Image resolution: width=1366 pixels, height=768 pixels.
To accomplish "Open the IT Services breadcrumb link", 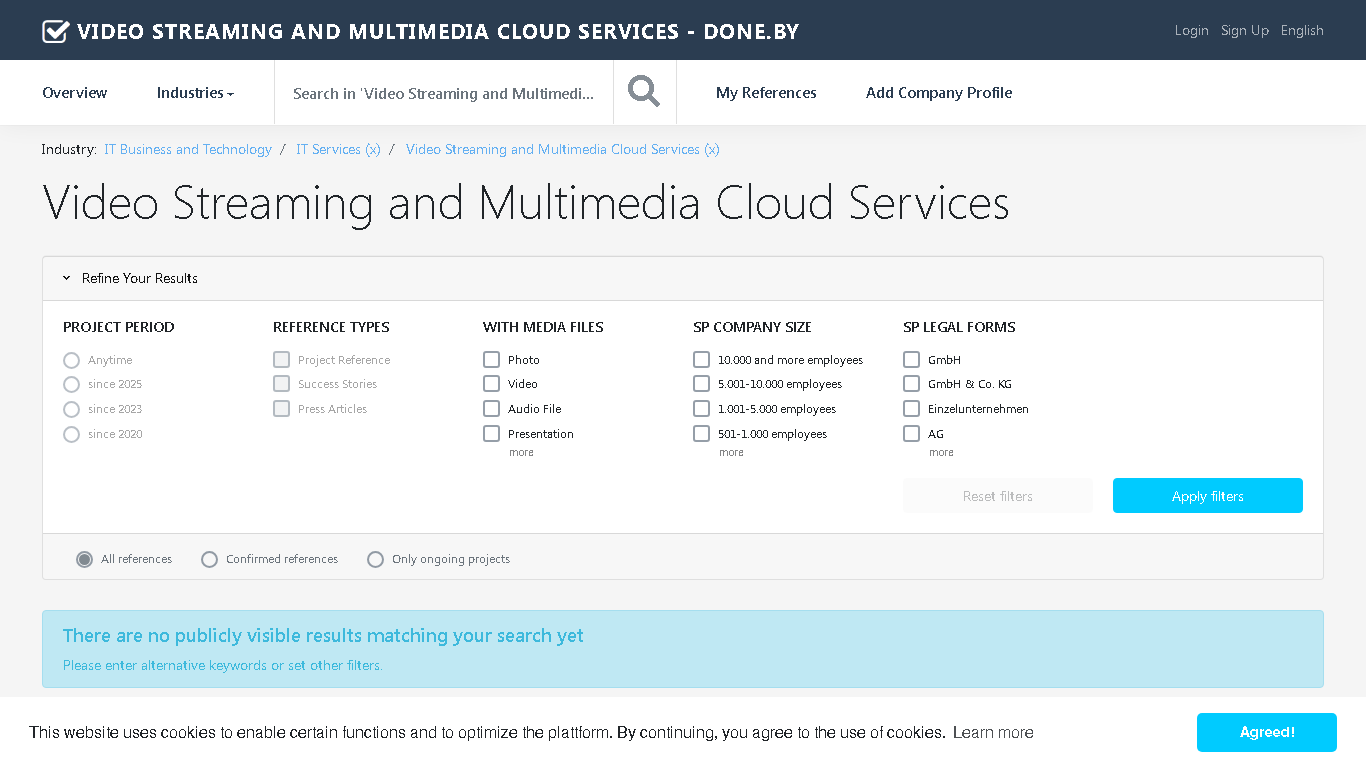I will [x=338, y=149].
